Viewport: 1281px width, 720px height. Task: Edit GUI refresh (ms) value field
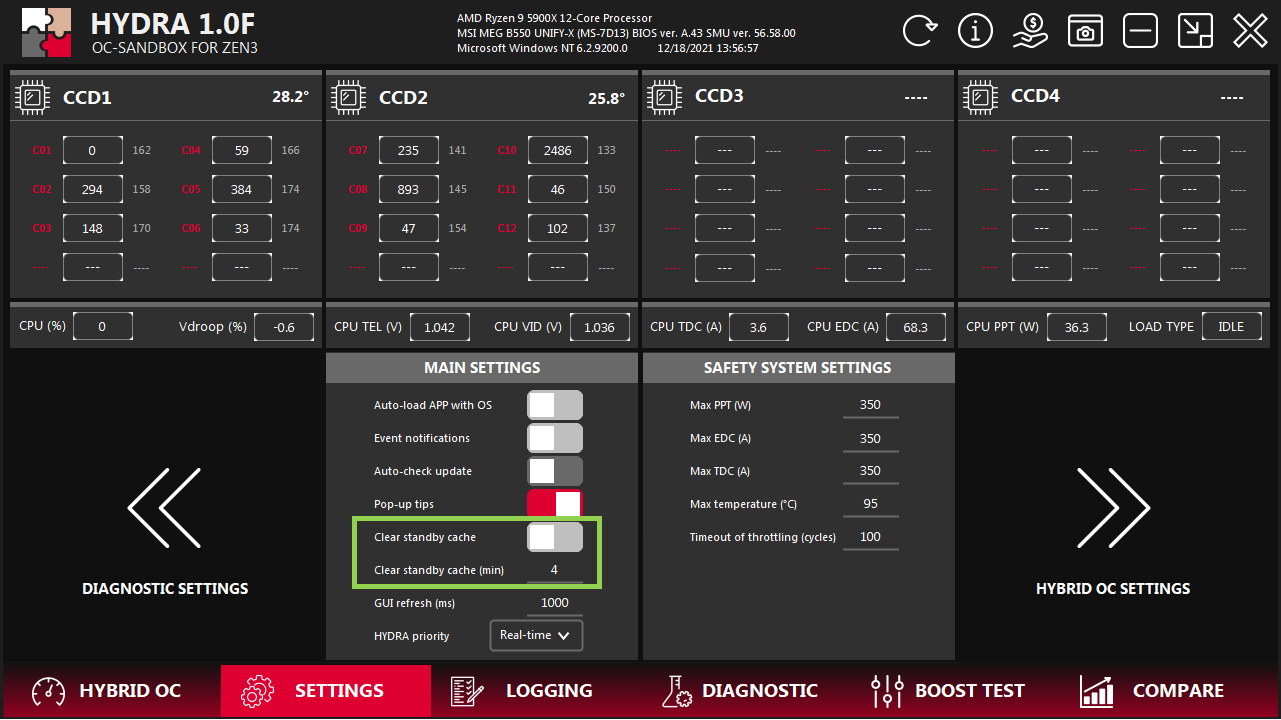pyautogui.click(x=554, y=603)
